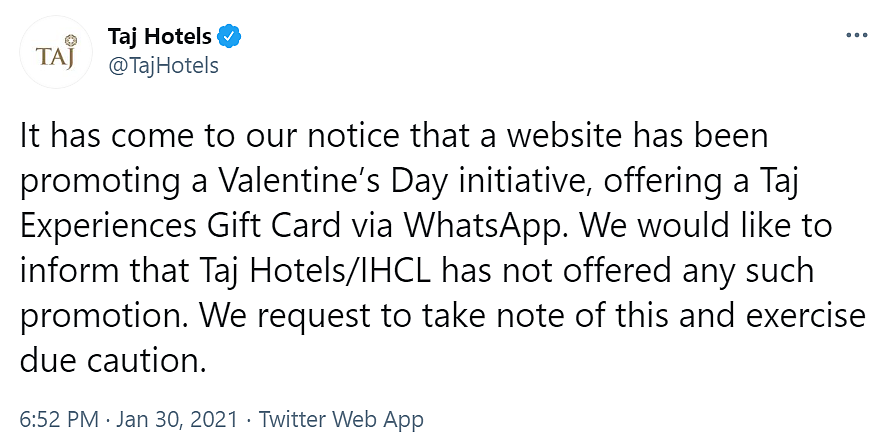Open the tweet's more options ellipsis menu
The height and width of the screenshot is (445, 893).
coord(857,36)
